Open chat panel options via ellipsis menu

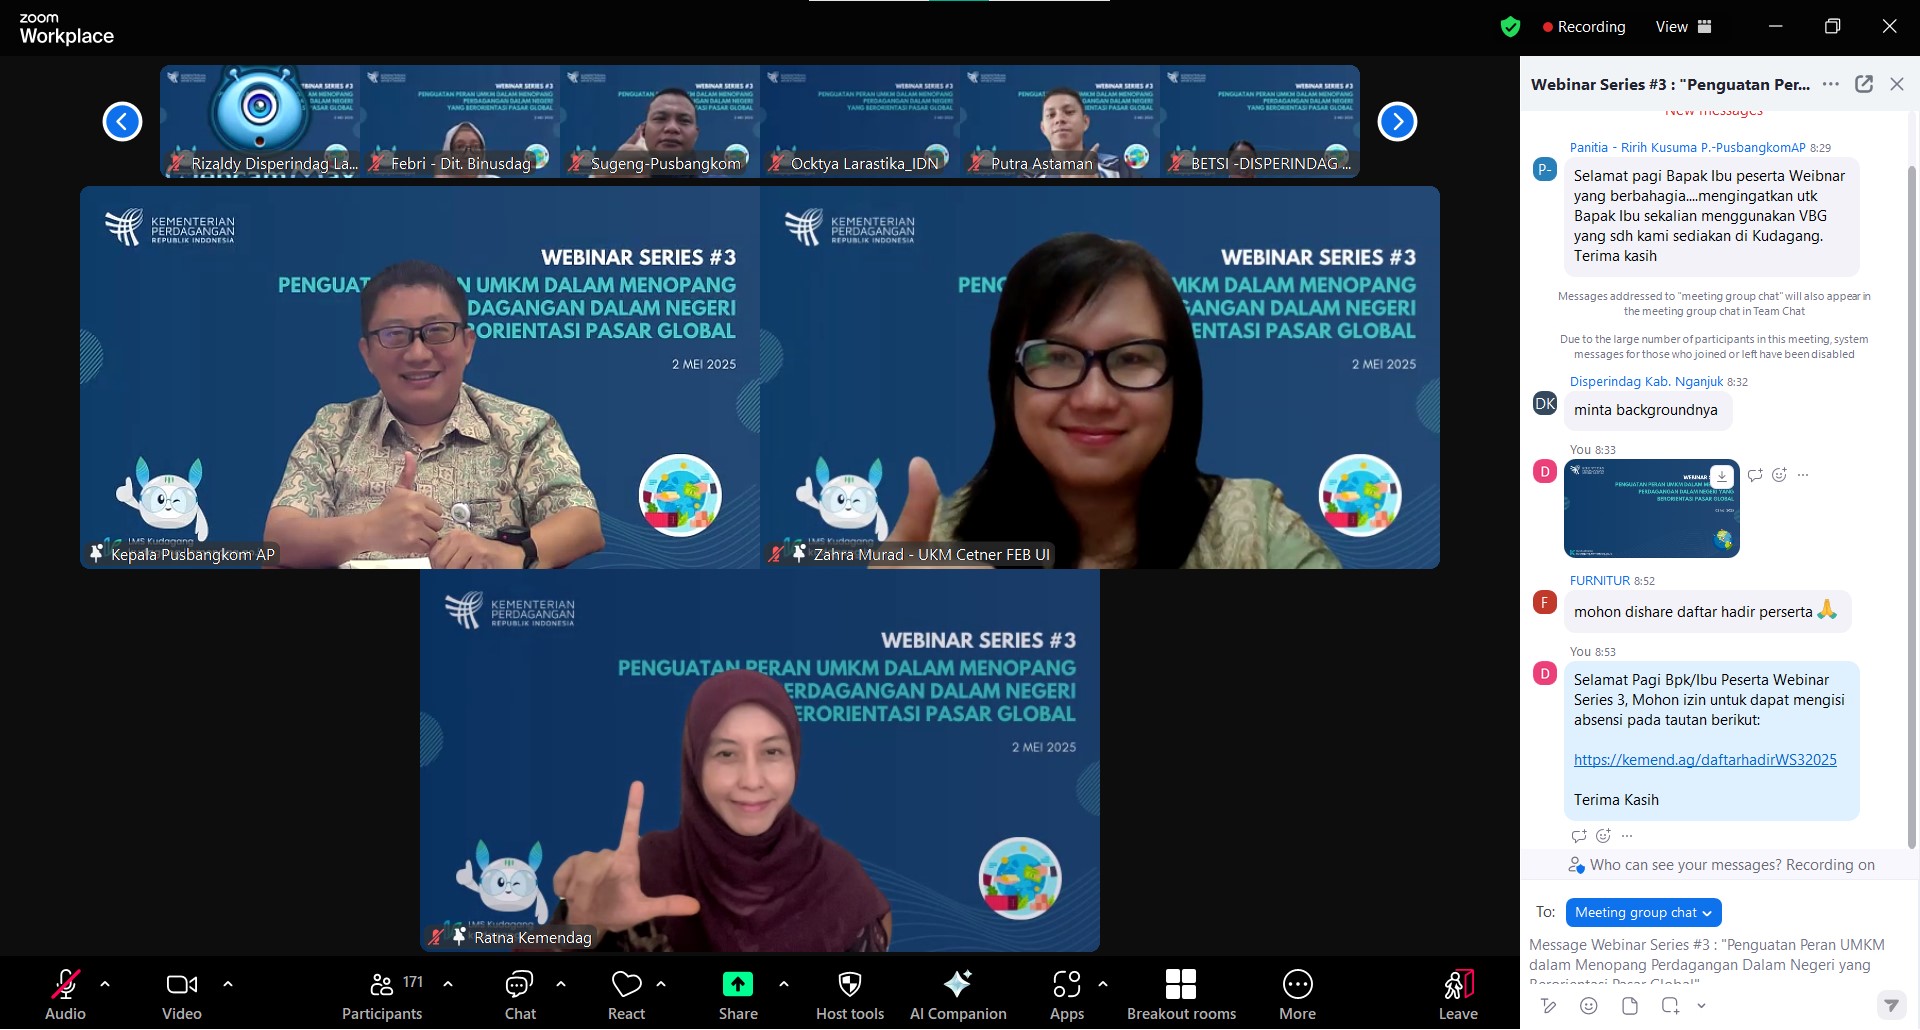[1832, 84]
